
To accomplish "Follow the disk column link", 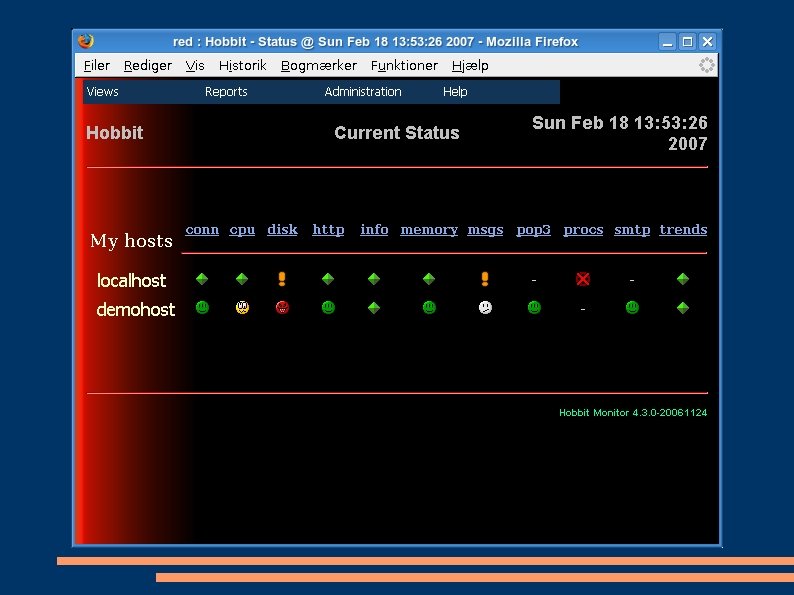I will coord(282,229).
